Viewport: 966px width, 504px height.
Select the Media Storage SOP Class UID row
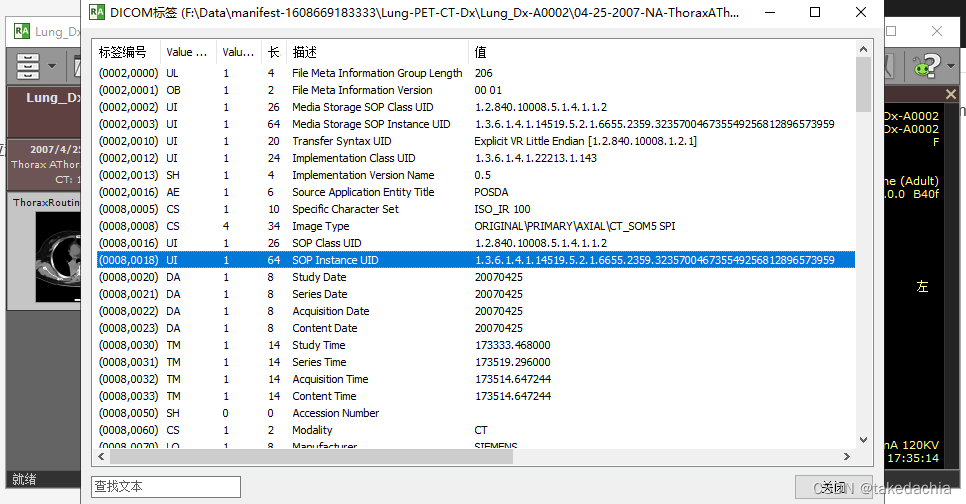coord(476,107)
